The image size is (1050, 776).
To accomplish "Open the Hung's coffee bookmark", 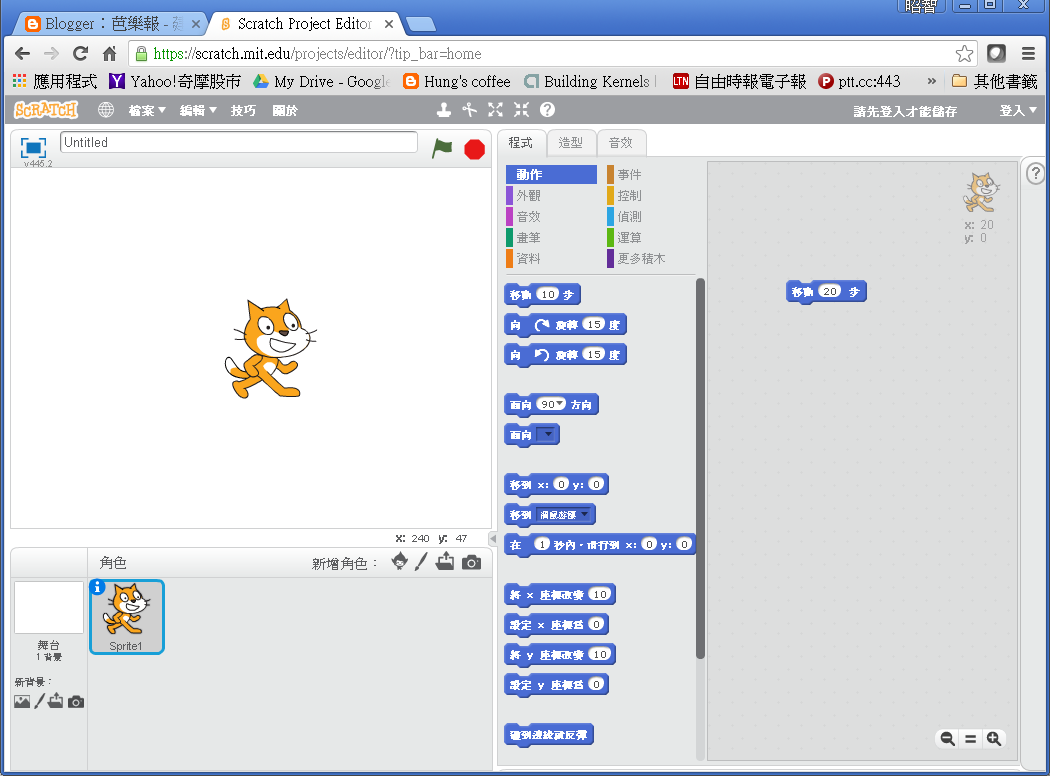I will click(457, 82).
